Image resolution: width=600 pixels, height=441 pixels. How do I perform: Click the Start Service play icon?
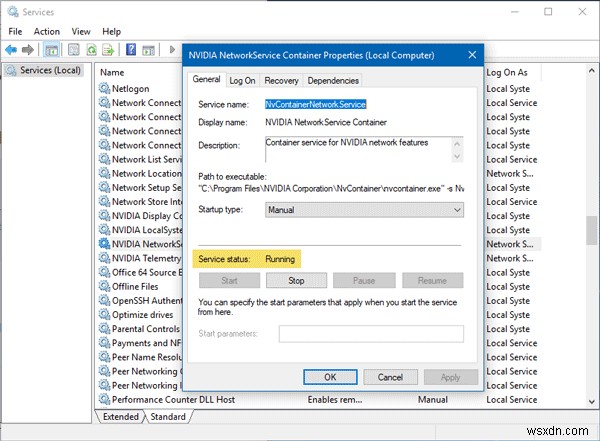(x=172, y=49)
